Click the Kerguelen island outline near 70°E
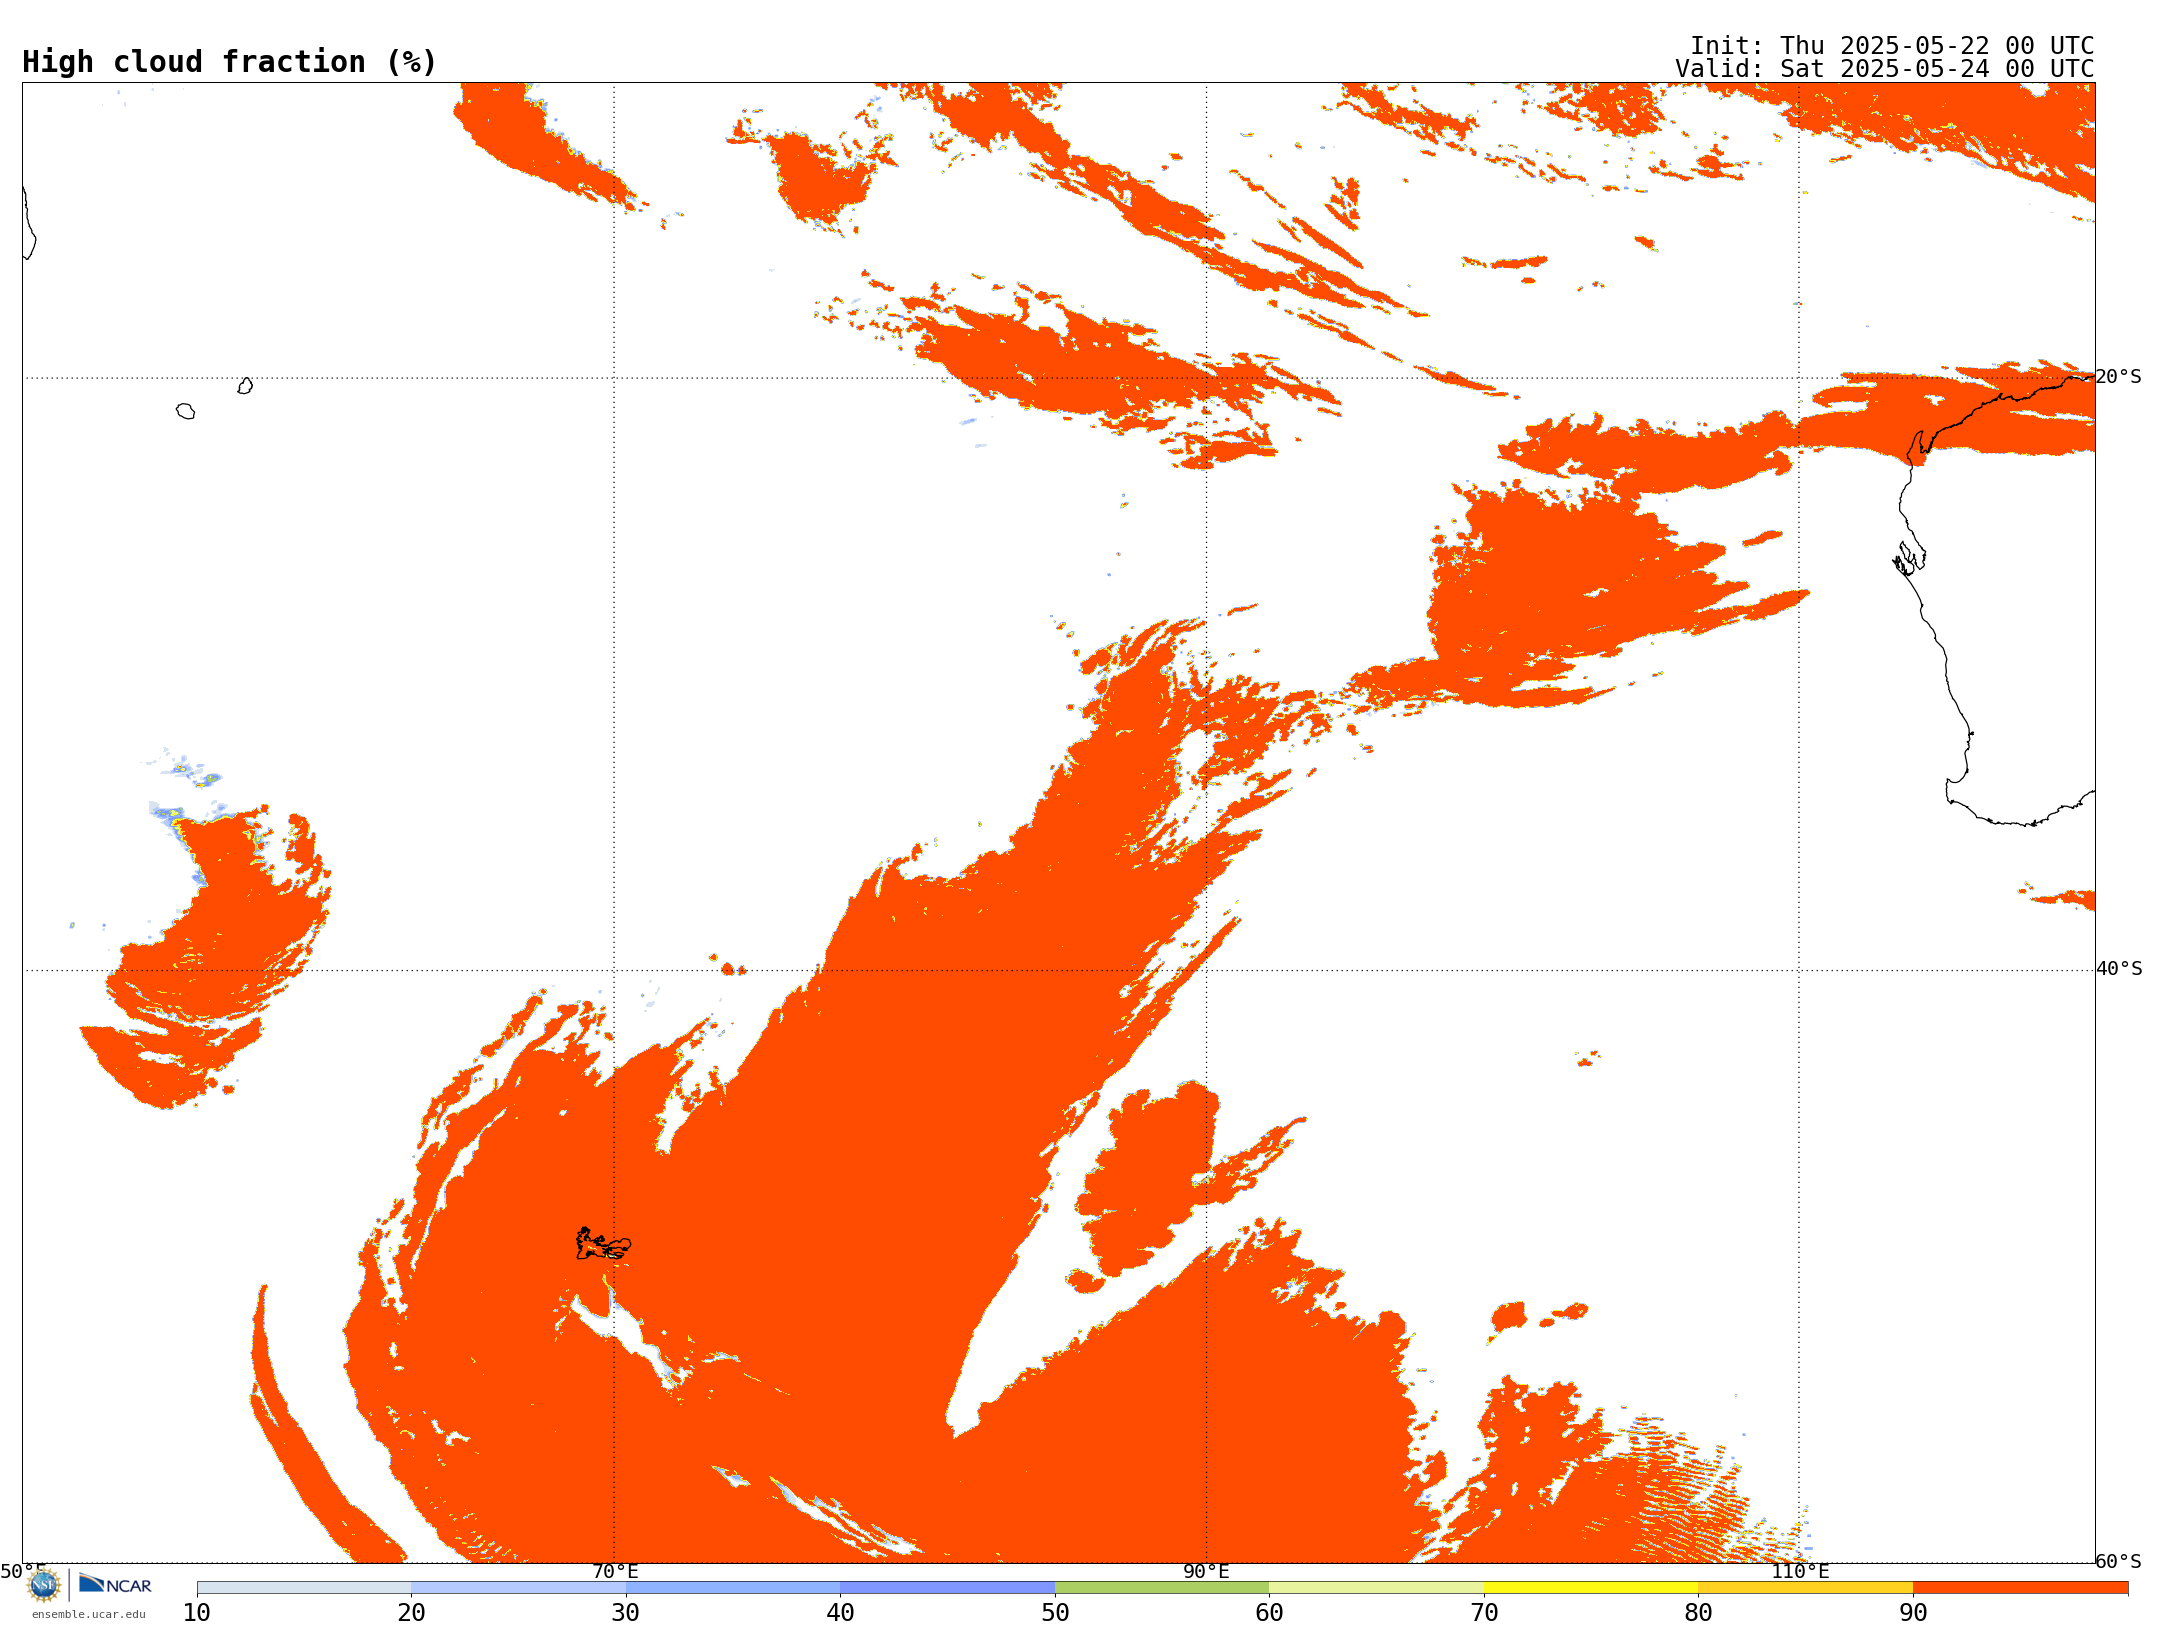 tap(603, 1244)
